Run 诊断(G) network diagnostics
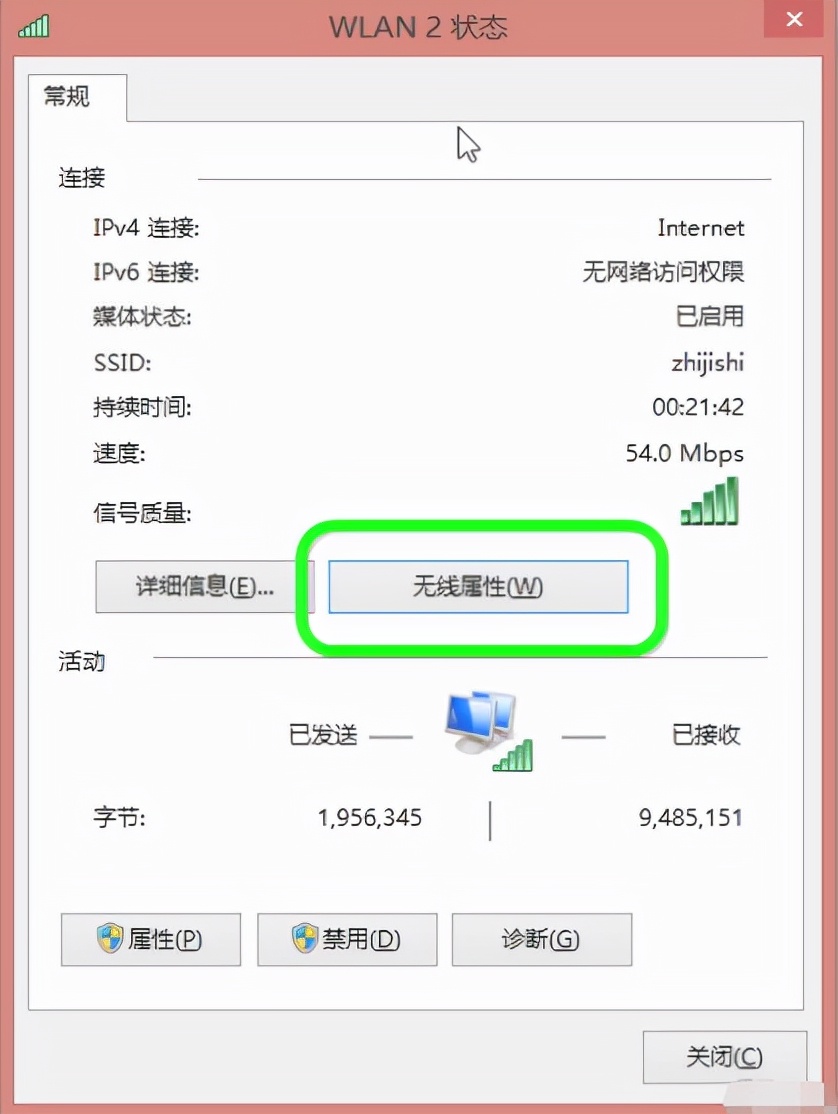 [x=542, y=939]
